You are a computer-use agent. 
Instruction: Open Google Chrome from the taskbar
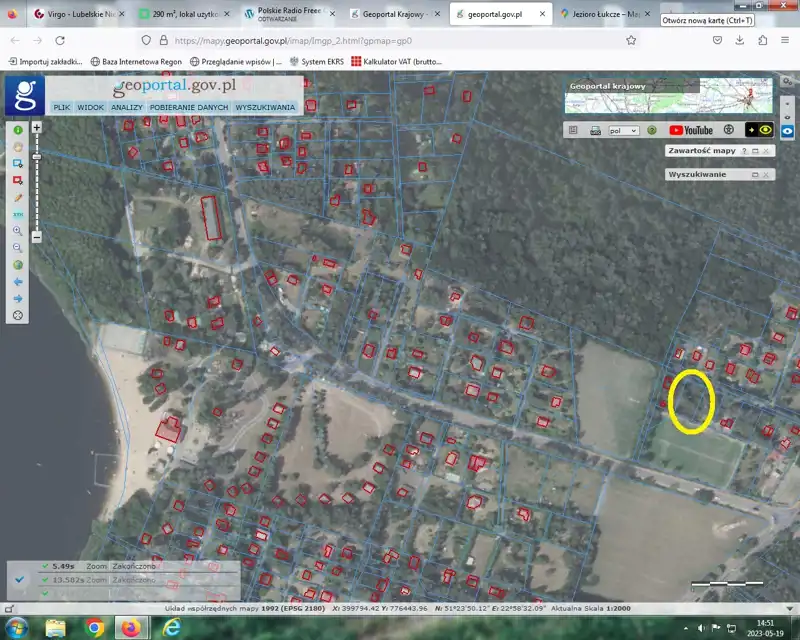tap(94, 628)
